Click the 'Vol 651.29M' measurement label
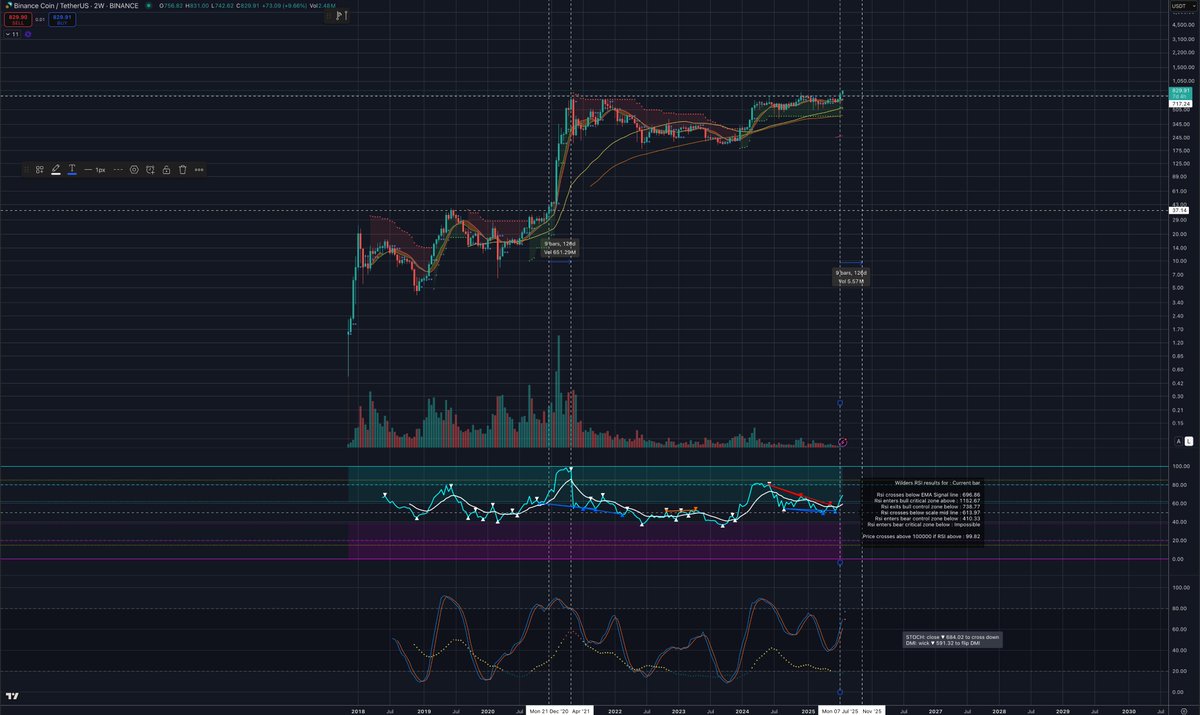1200x715 pixels. pyautogui.click(x=560, y=252)
